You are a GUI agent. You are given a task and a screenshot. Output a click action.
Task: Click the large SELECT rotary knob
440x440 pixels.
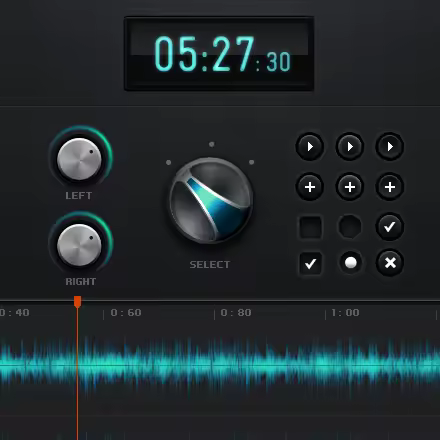pyautogui.click(x=211, y=200)
